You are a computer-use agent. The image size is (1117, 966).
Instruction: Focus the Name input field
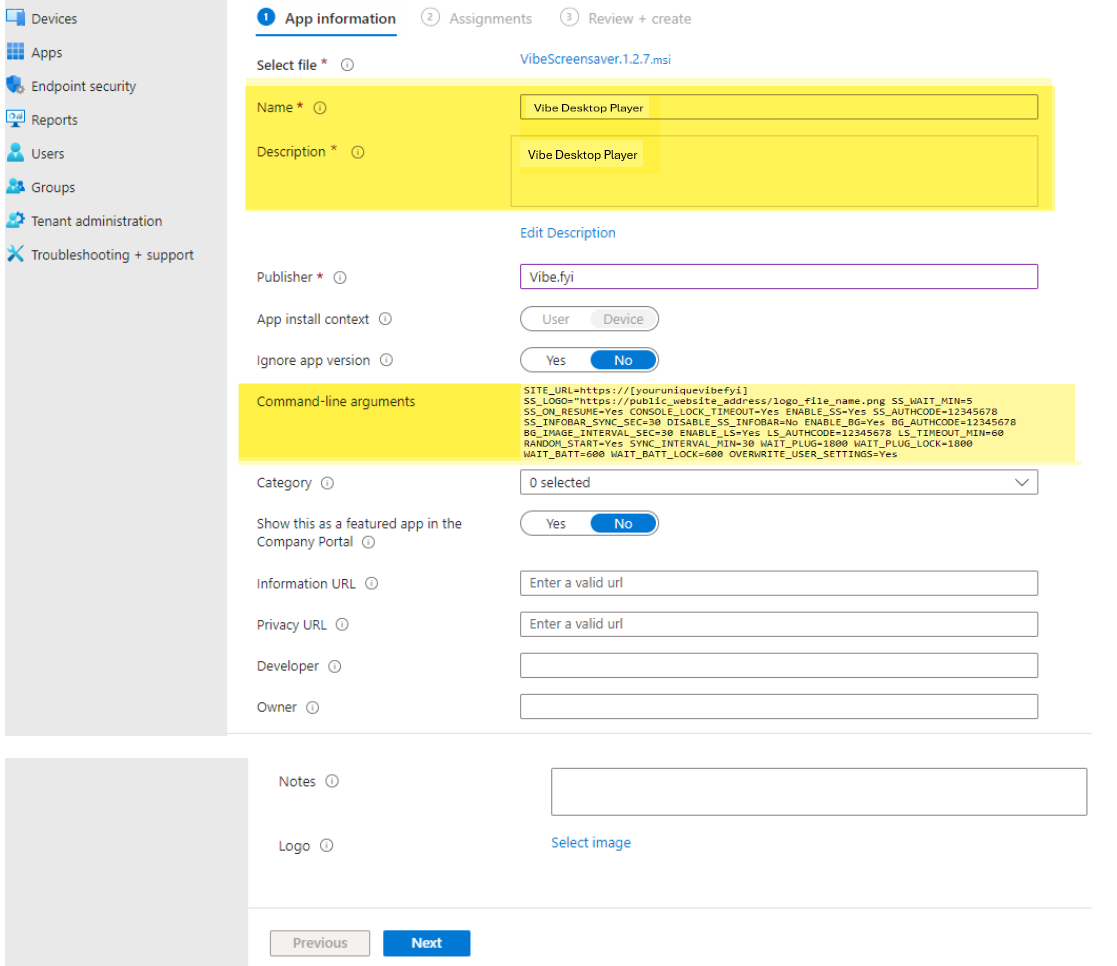click(779, 107)
